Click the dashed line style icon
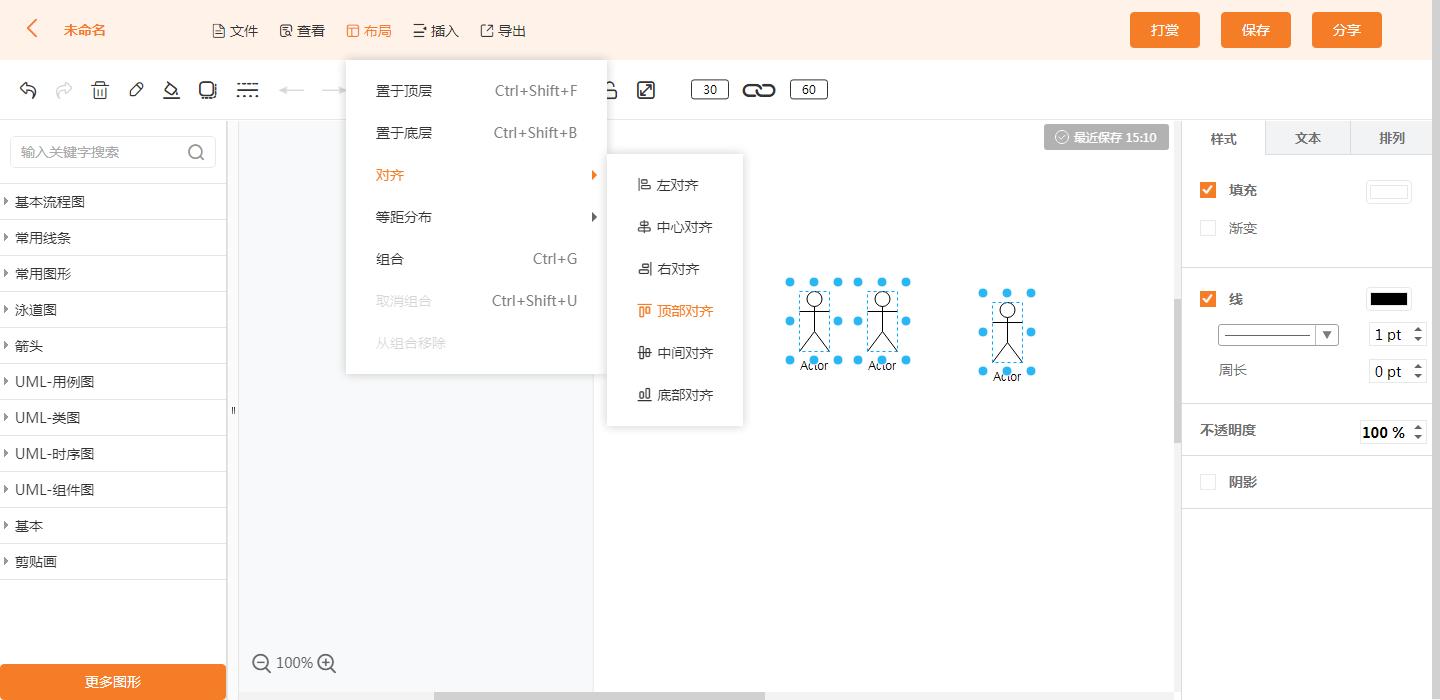1440x700 pixels. (247, 90)
